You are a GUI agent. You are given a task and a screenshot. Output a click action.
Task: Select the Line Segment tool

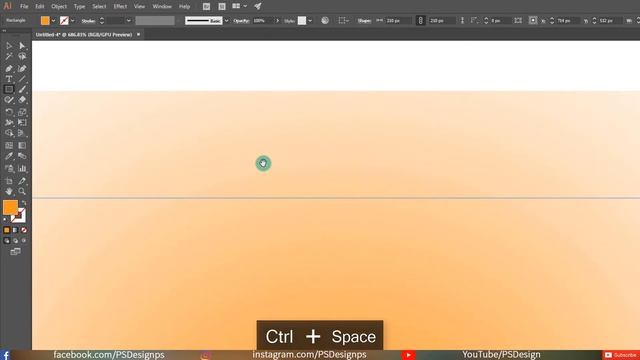click(x=22, y=79)
